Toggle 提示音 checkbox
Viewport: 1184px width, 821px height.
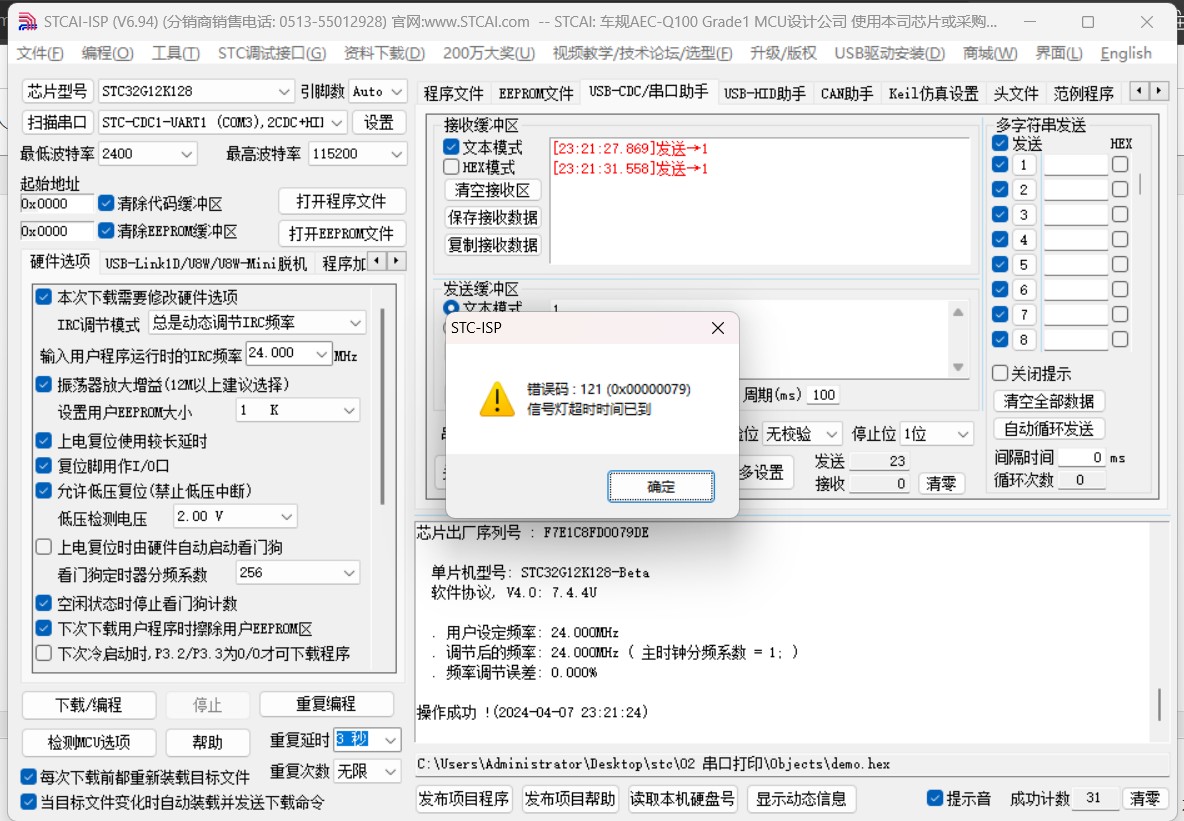[935, 798]
